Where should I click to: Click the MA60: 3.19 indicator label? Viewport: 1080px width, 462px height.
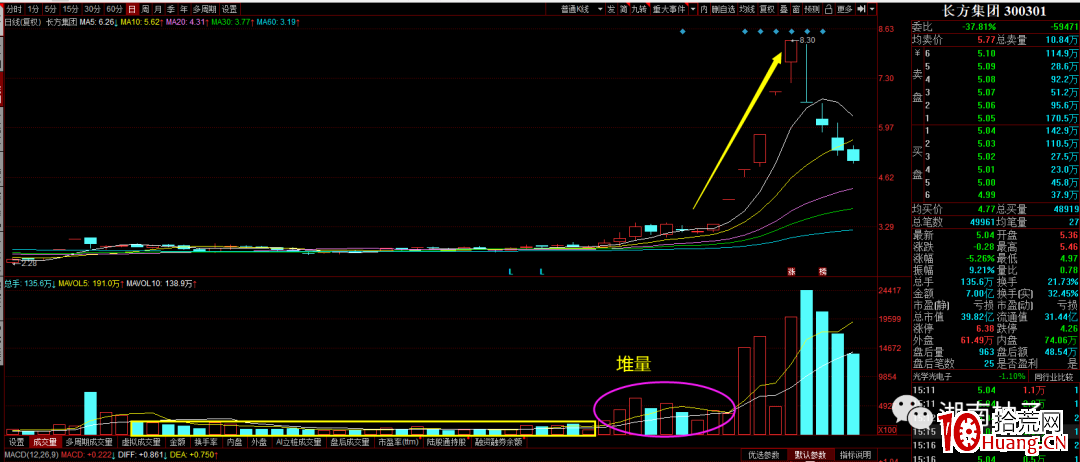pos(276,22)
